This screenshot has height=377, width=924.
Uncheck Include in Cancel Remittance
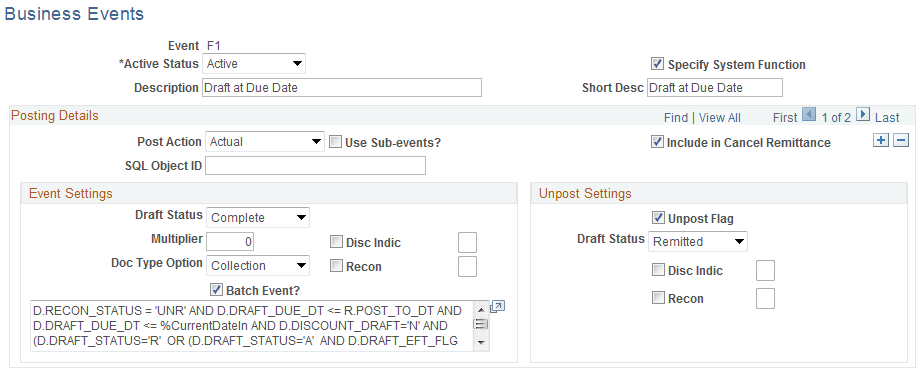656,141
